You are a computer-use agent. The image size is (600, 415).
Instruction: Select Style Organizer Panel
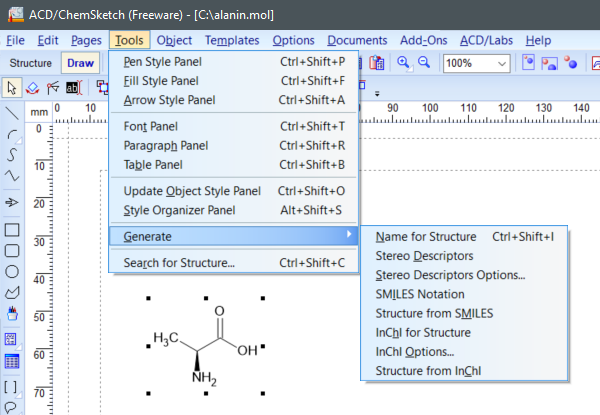[x=234, y=210]
